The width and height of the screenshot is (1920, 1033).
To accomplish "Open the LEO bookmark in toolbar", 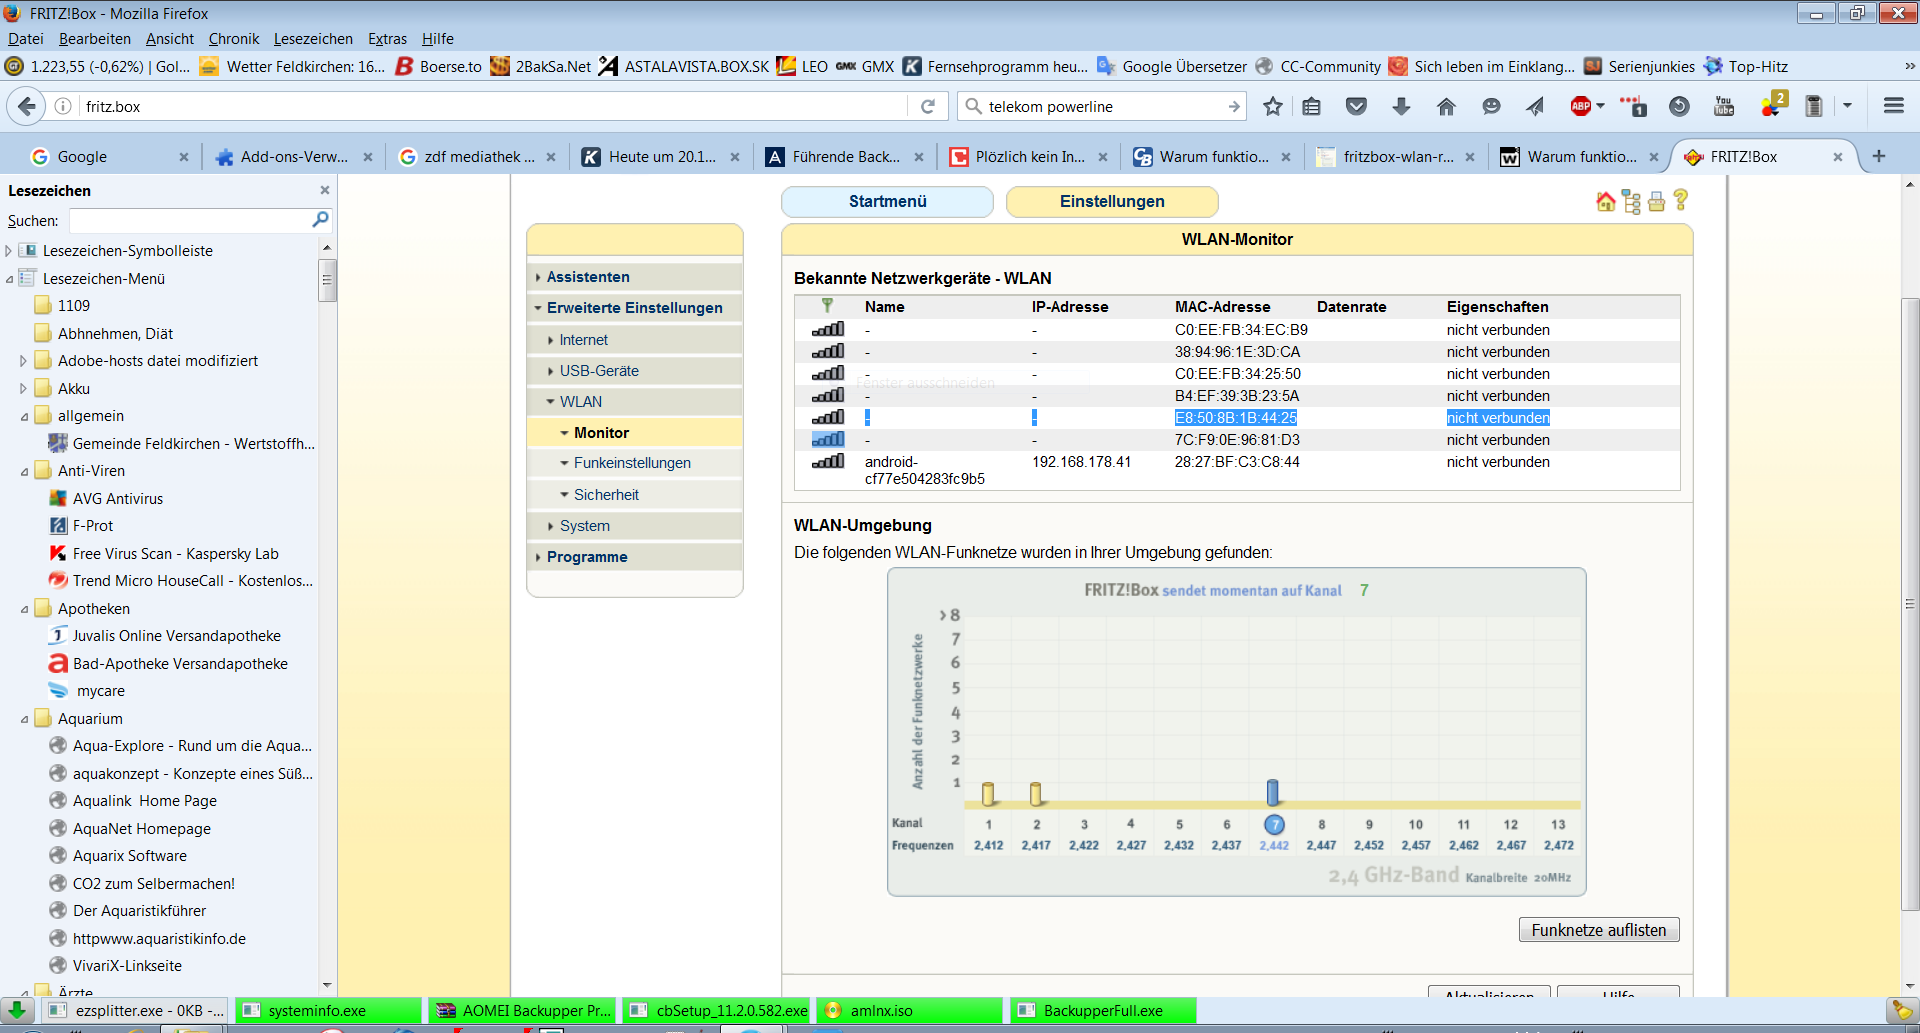I will [x=802, y=67].
